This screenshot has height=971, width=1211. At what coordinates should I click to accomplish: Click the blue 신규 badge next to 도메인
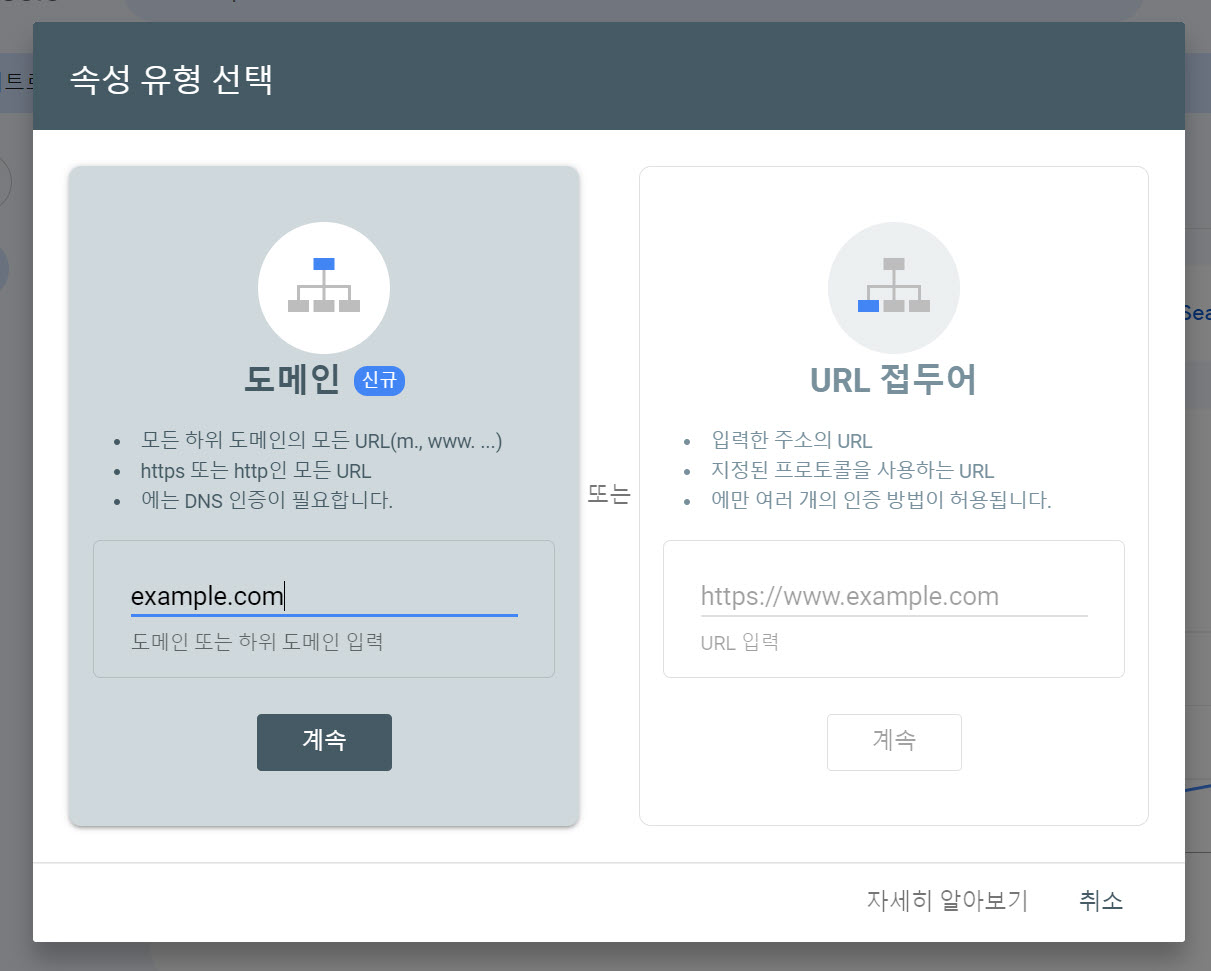click(x=379, y=381)
